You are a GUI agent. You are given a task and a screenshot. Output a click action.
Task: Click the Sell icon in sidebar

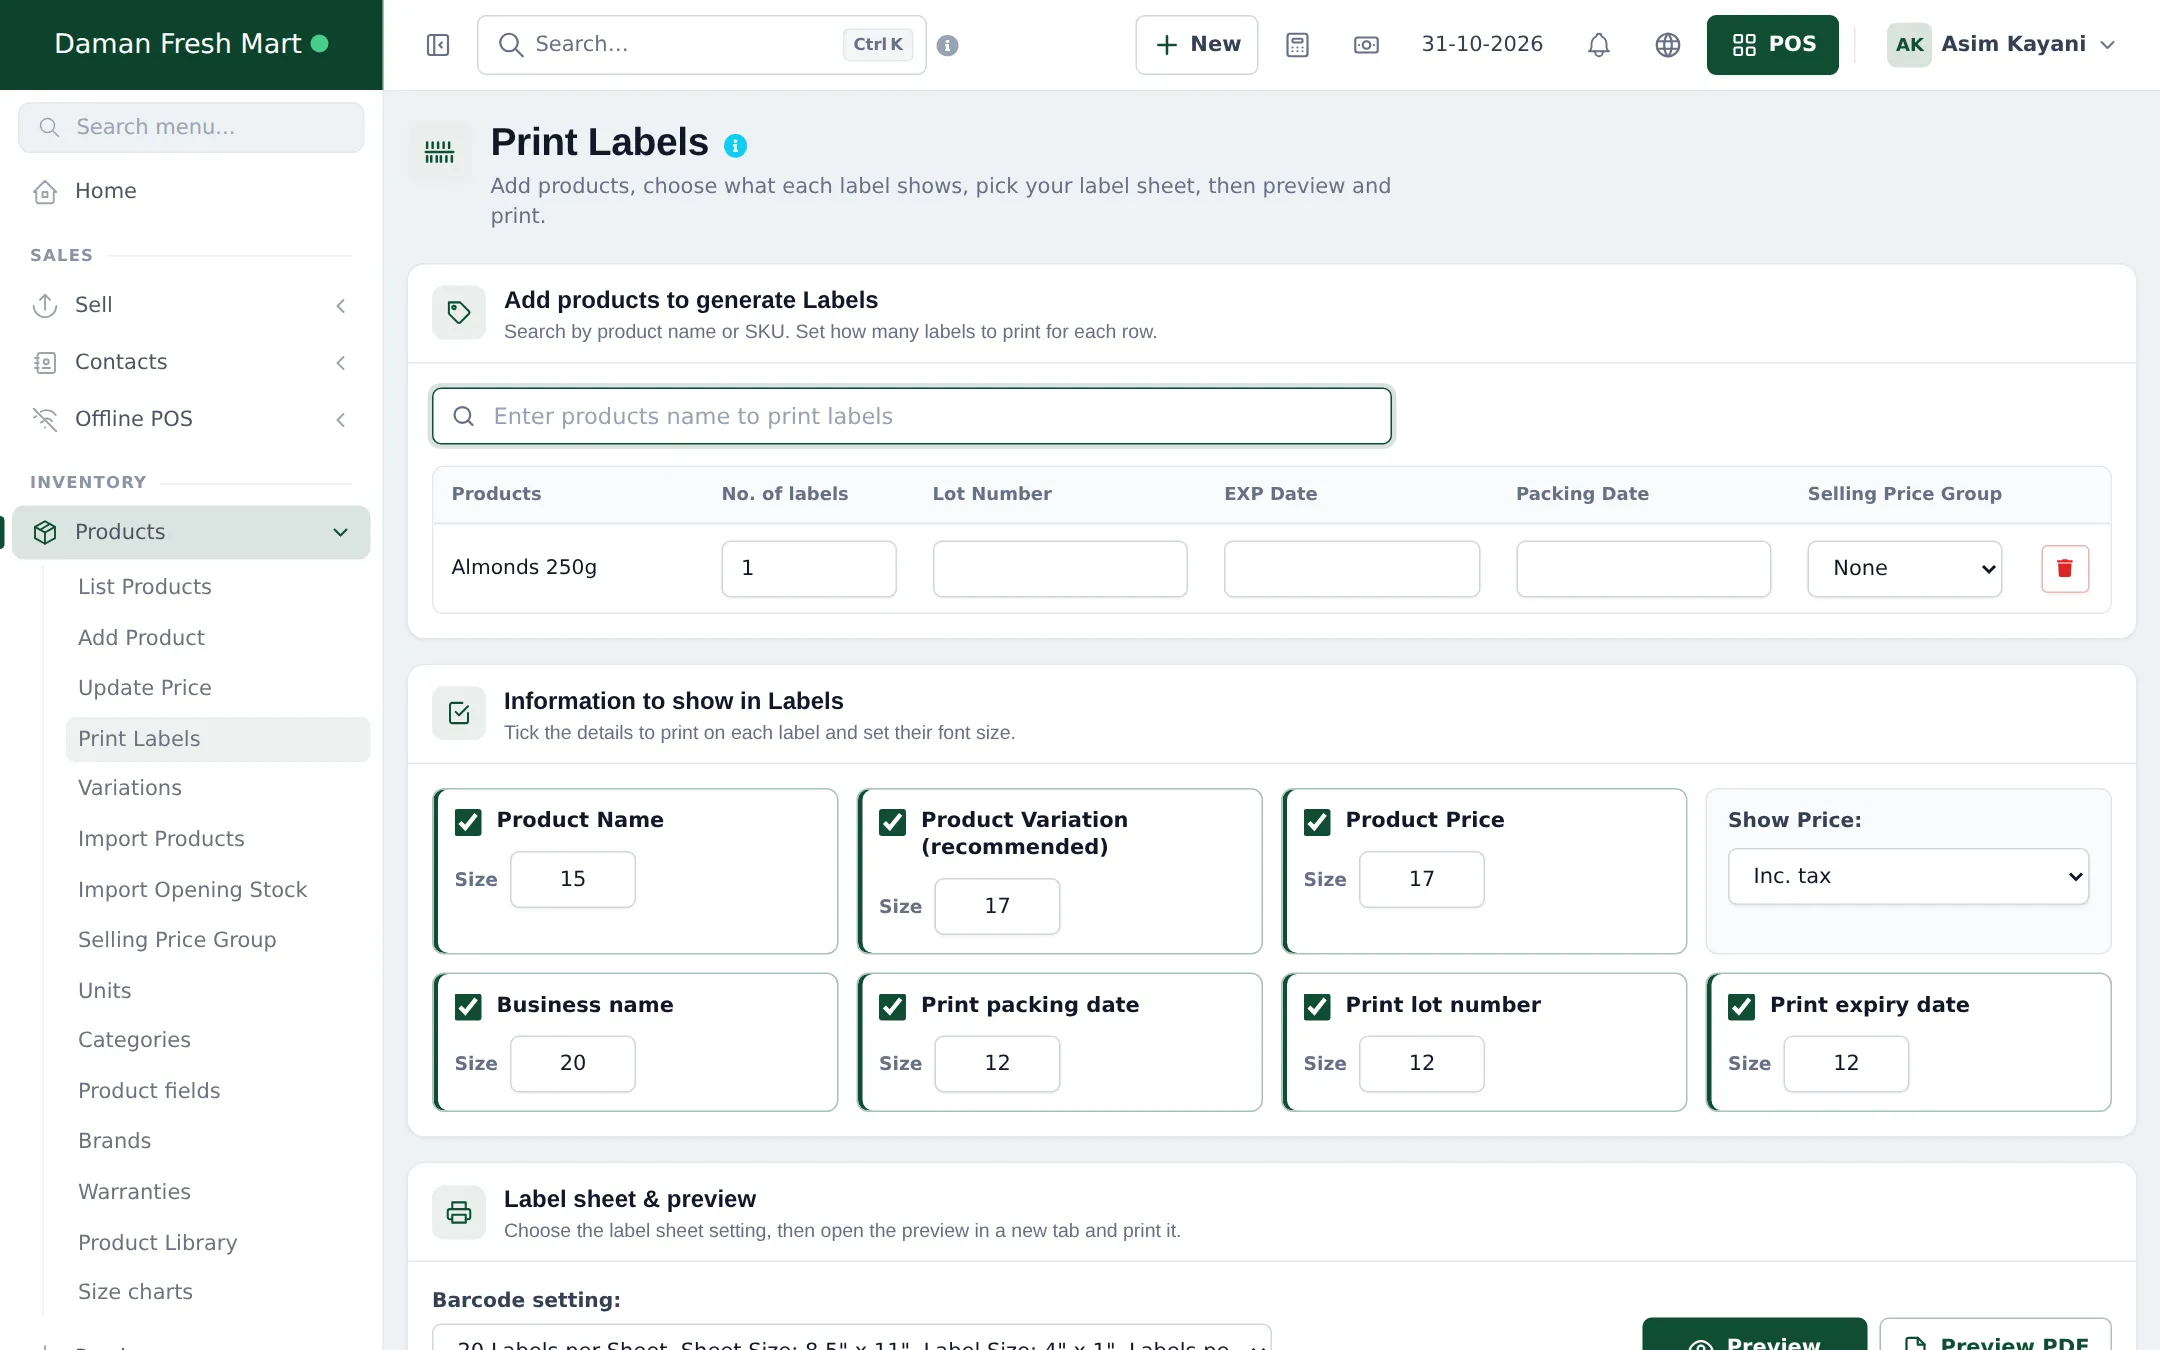(x=45, y=305)
